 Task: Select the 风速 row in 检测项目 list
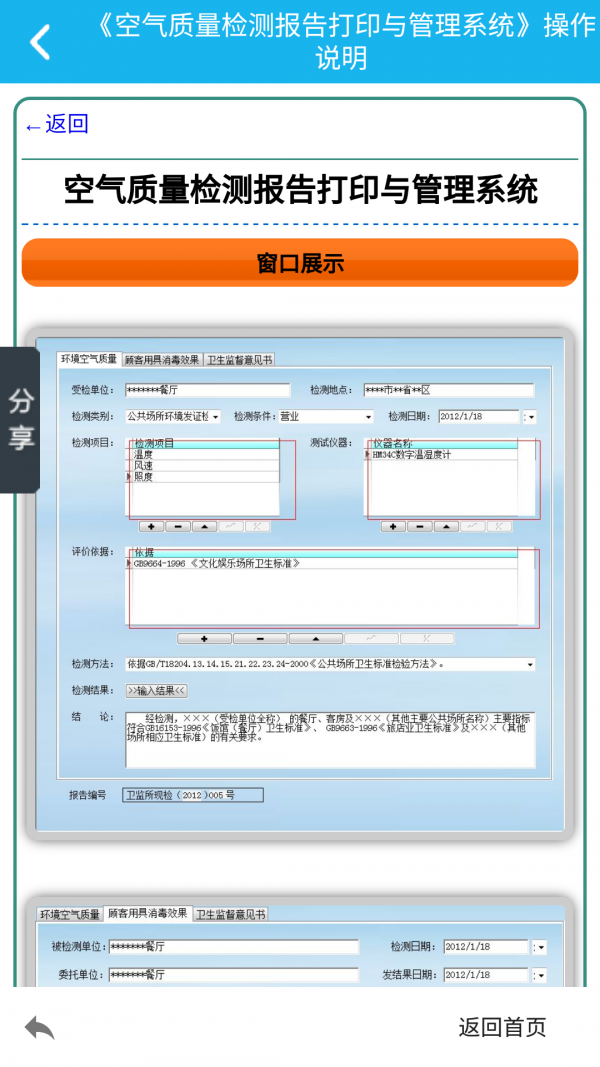(x=203, y=465)
